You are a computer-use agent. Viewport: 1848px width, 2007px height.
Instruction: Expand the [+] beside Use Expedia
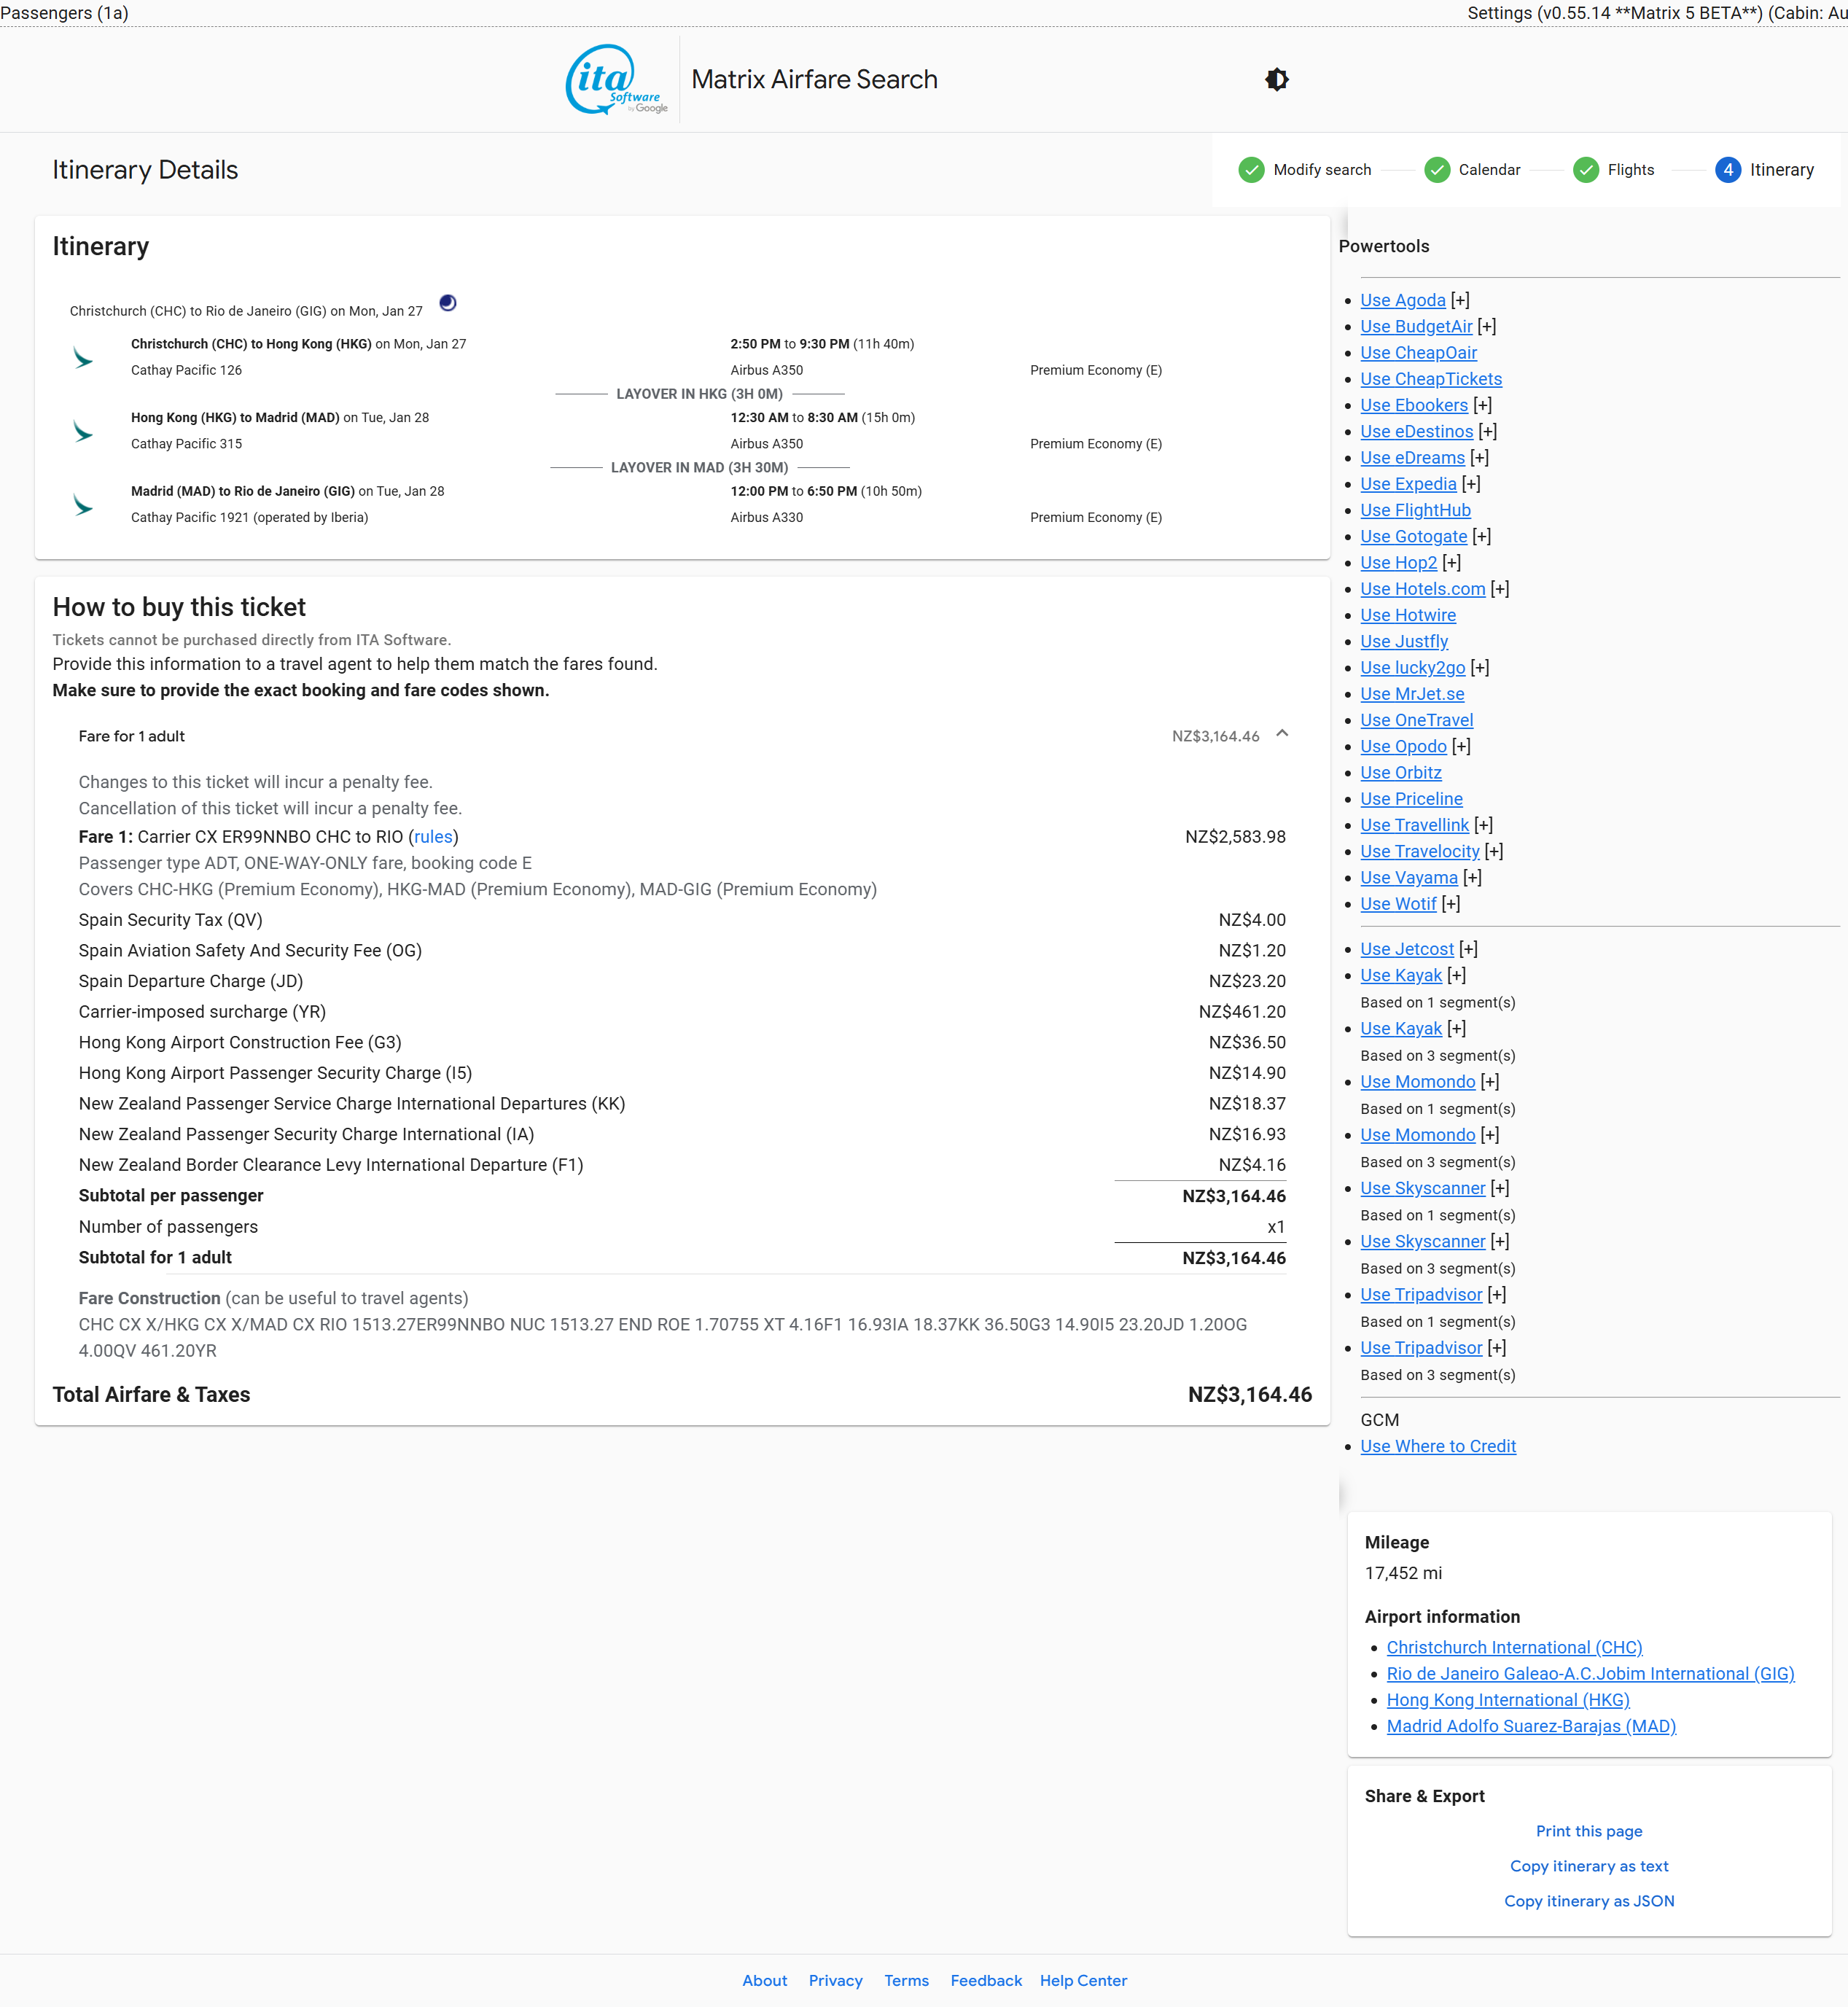tap(1471, 484)
